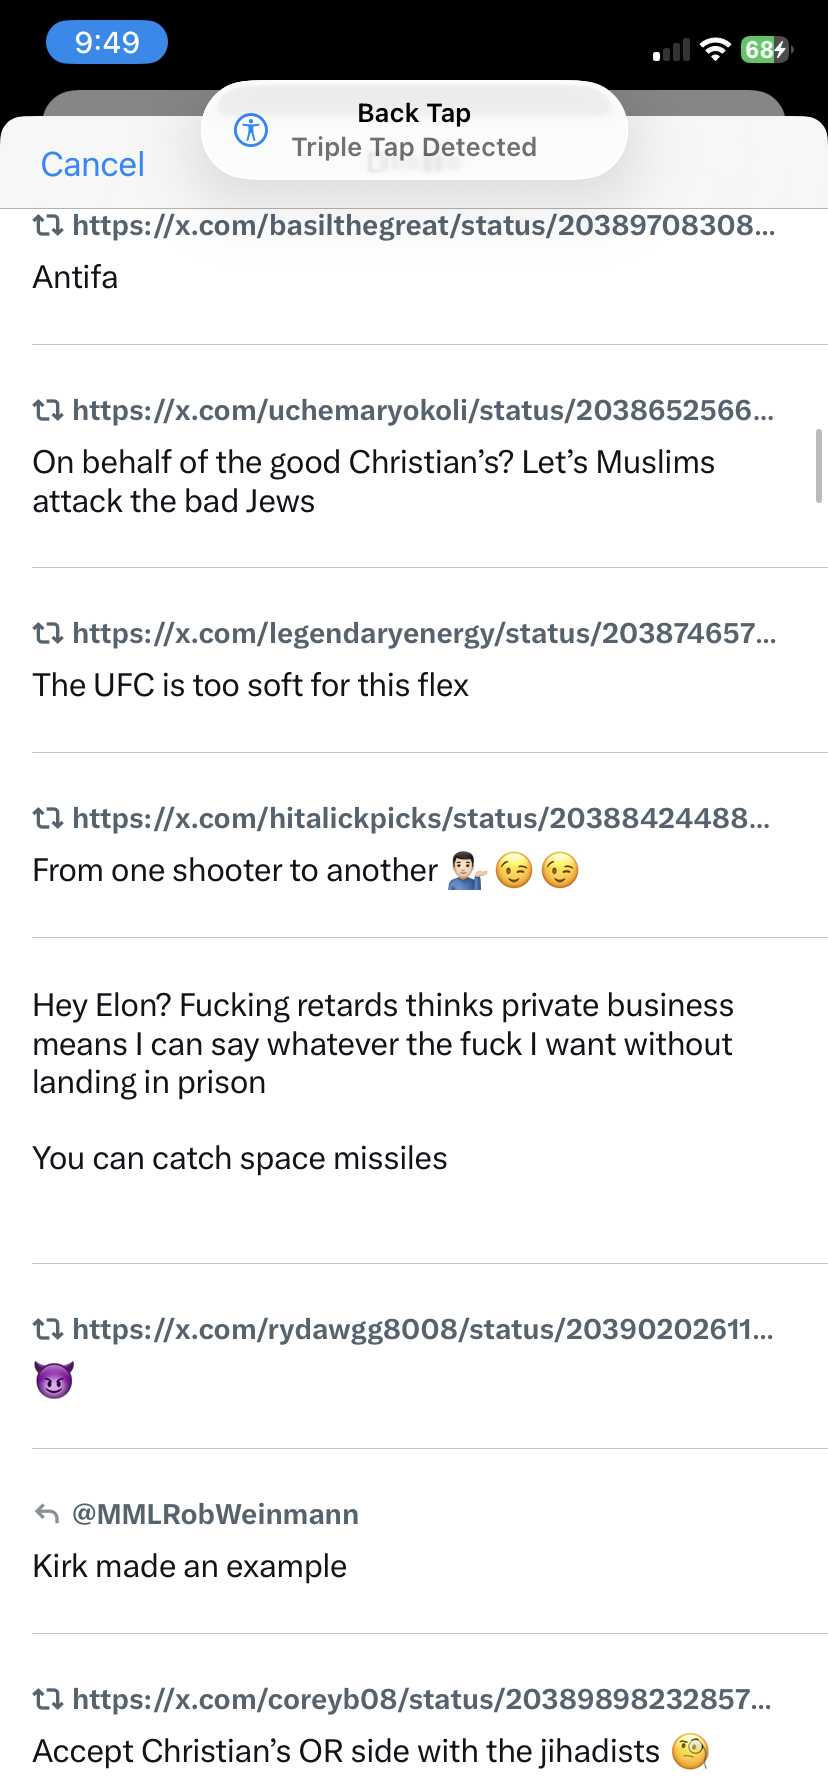This screenshot has height=1792, width=828.
Task: Tap the drafts list scrollbar indicator
Action: [x=819, y=466]
